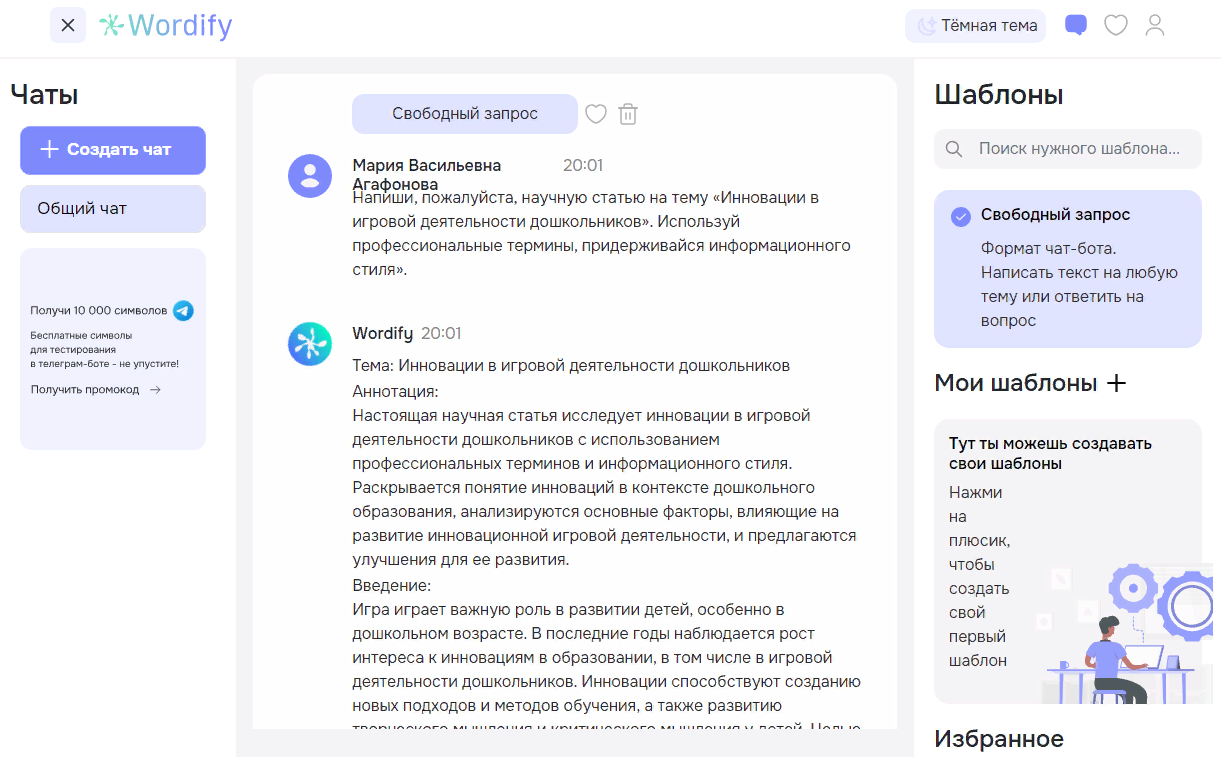This screenshot has height=757, width=1221.
Task: Click the moon icon in dark theme button
Action: 927,26
